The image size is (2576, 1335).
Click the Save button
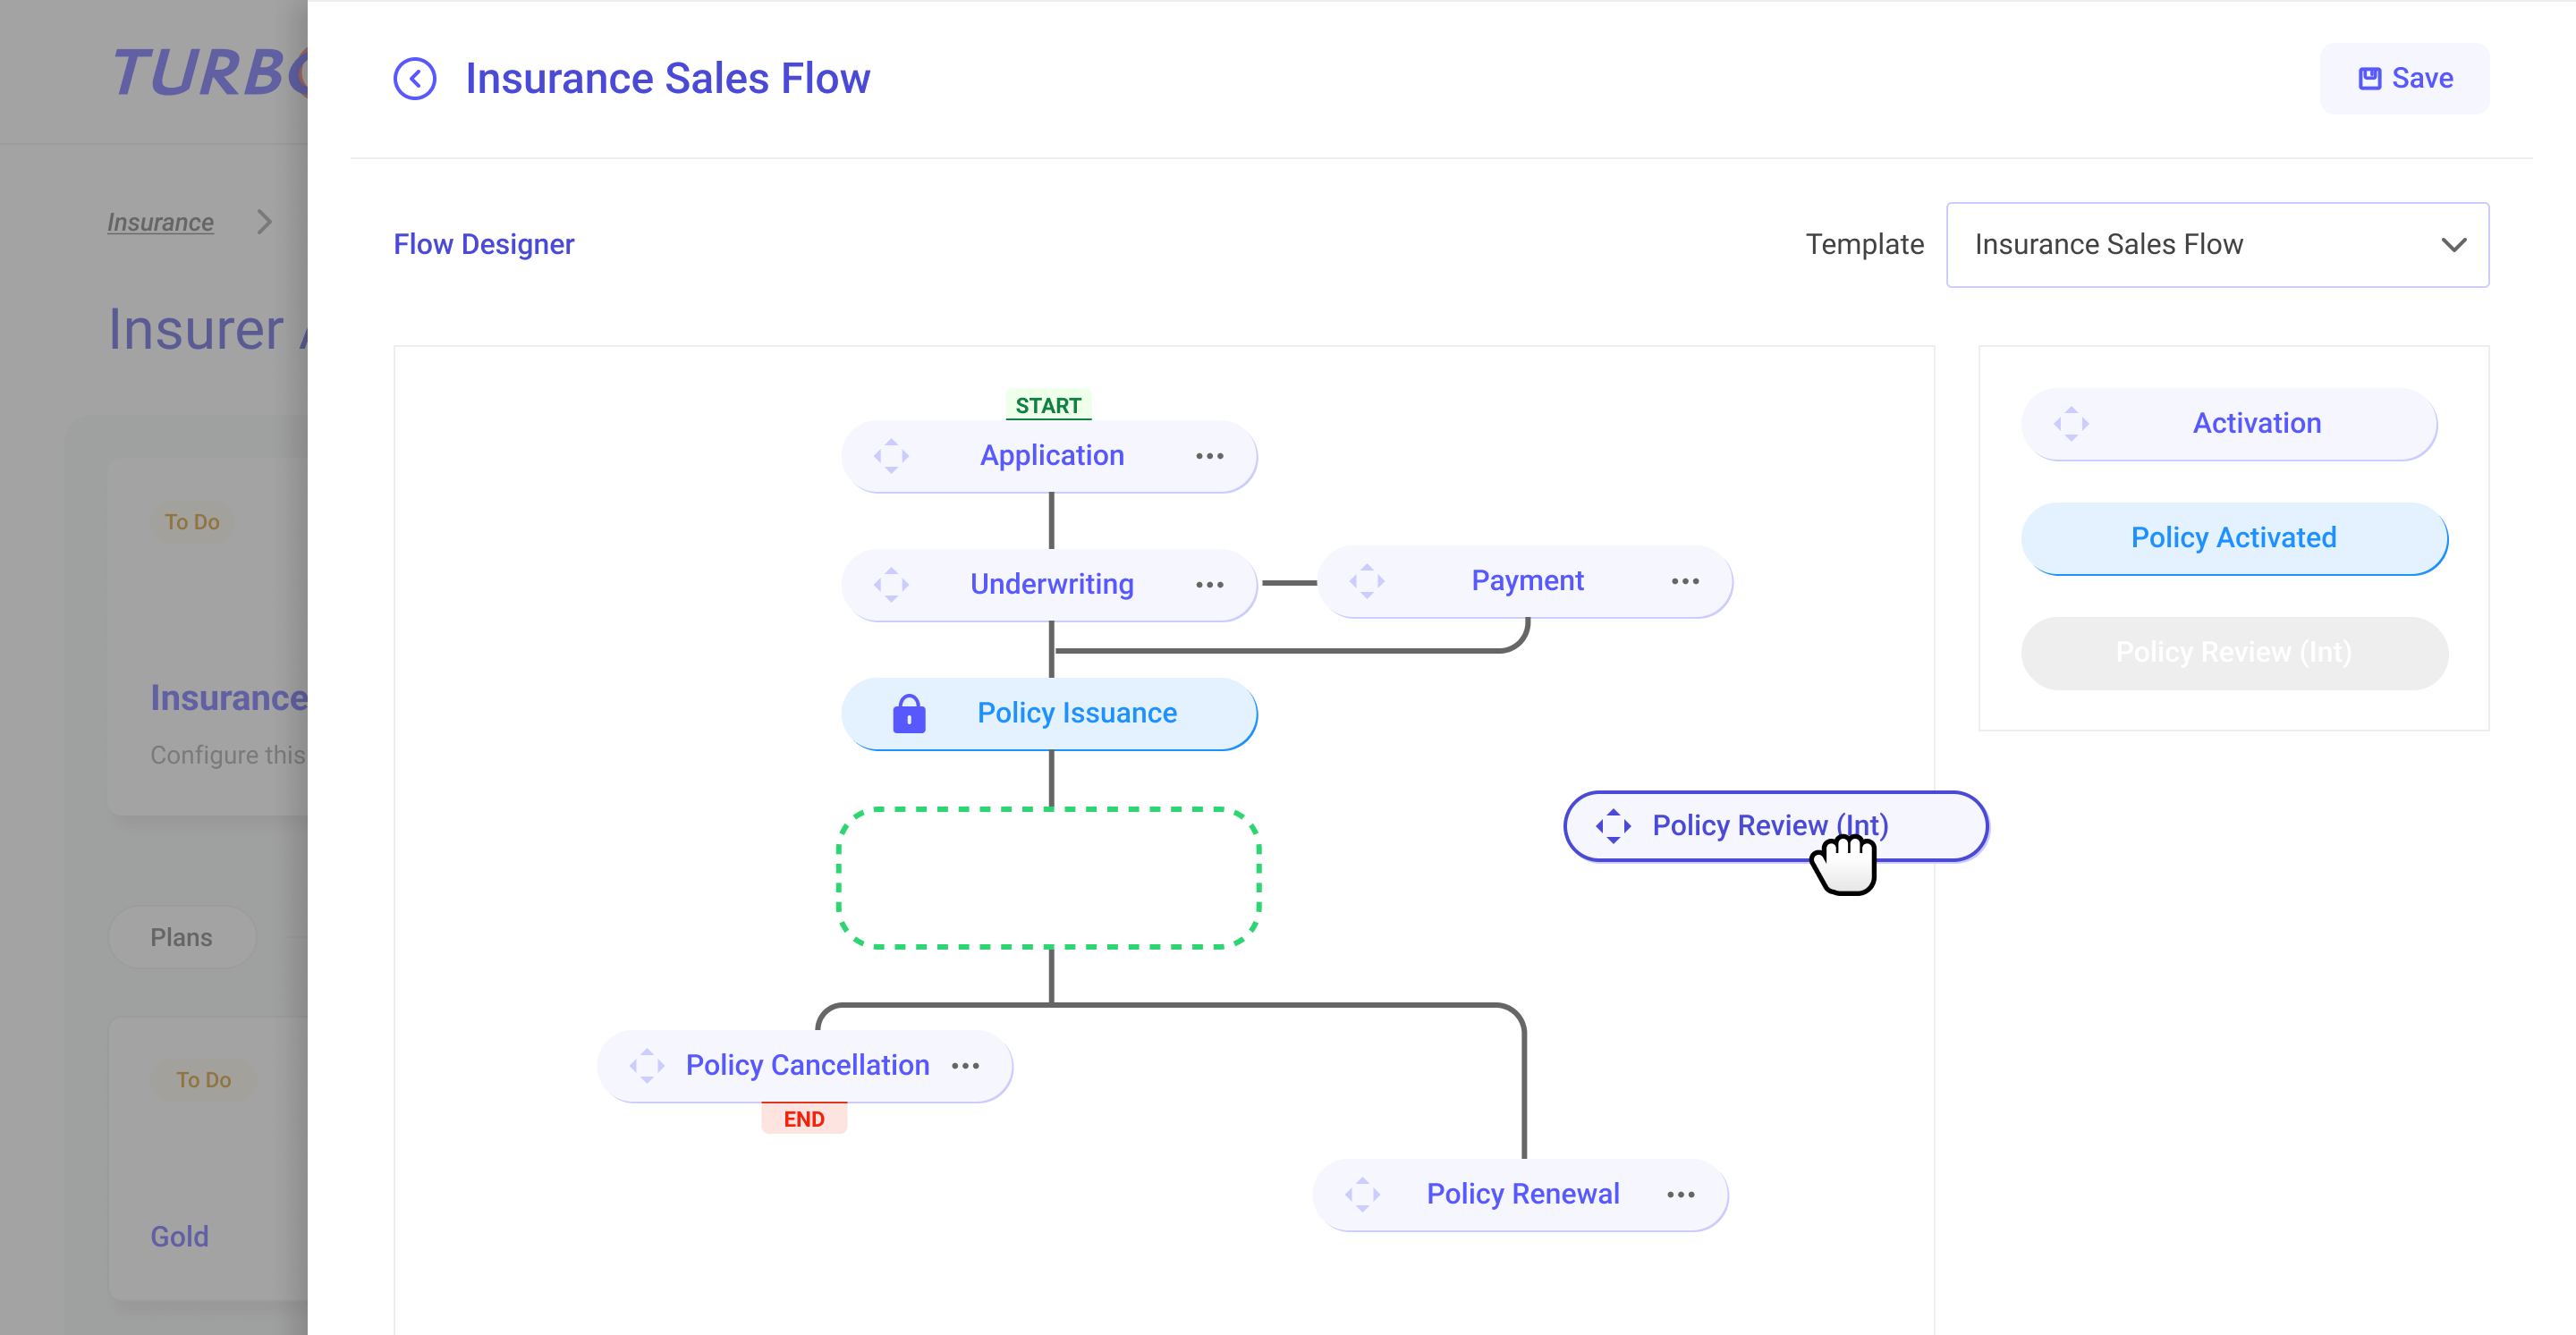[x=2404, y=78]
